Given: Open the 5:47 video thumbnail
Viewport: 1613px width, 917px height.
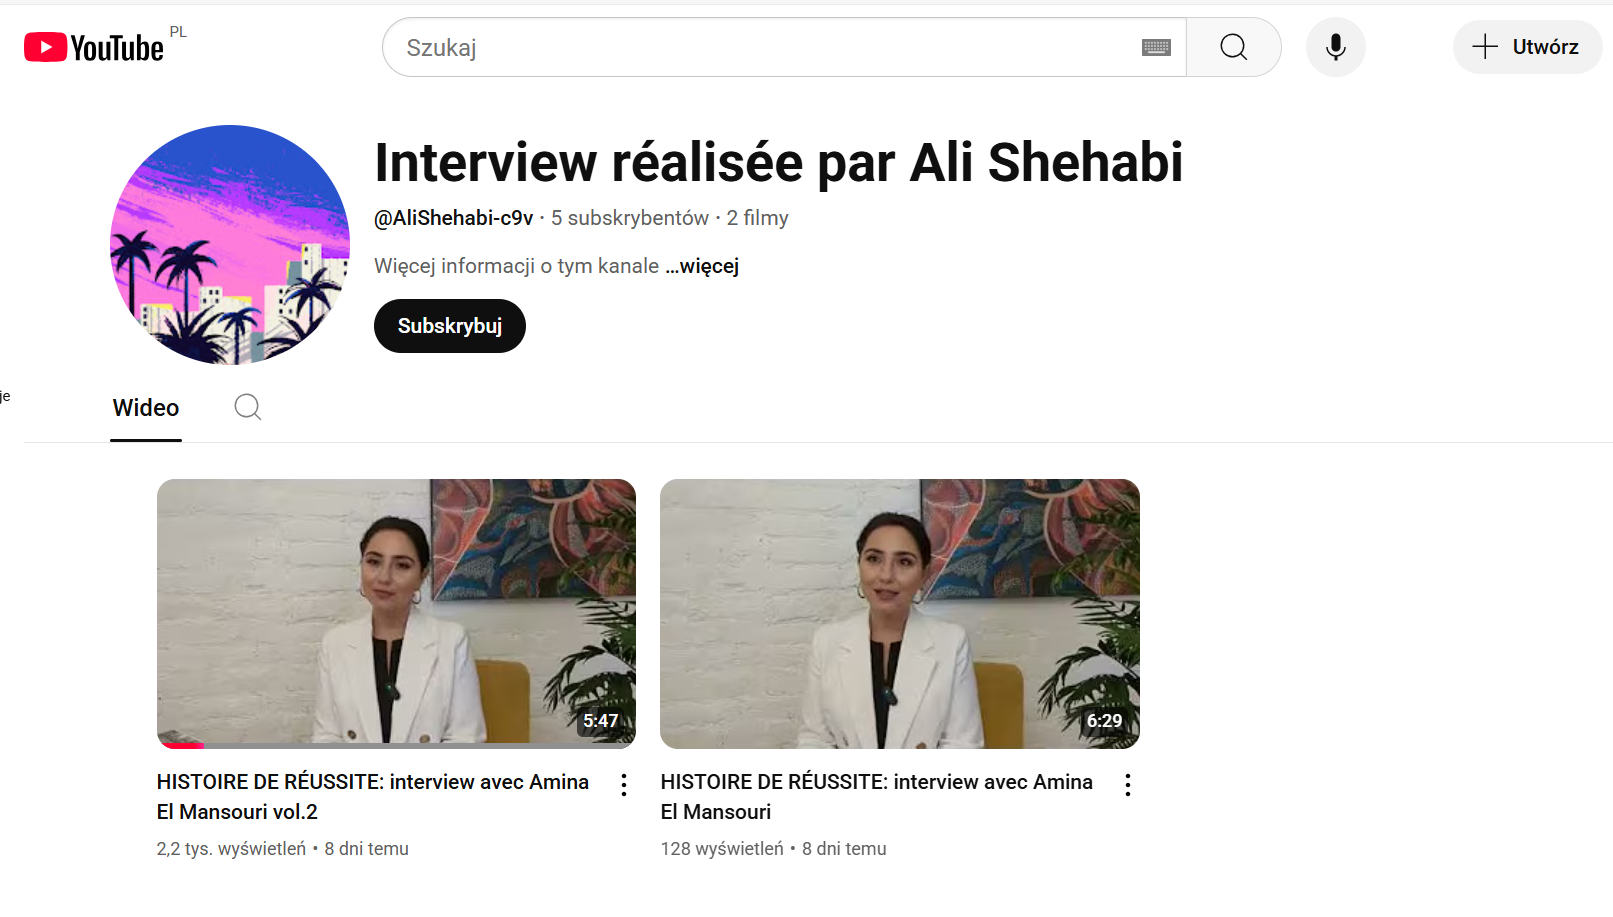Looking at the screenshot, I should tap(396, 613).
